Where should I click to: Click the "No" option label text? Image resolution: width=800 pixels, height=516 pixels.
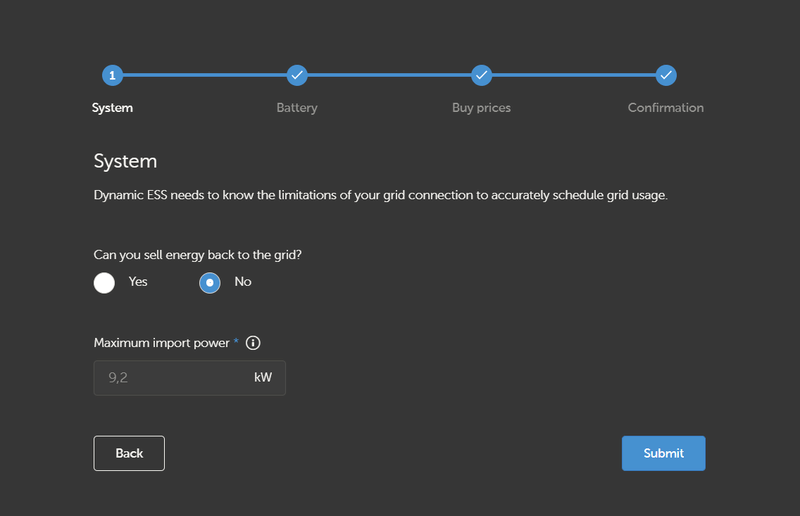pos(243,282)
